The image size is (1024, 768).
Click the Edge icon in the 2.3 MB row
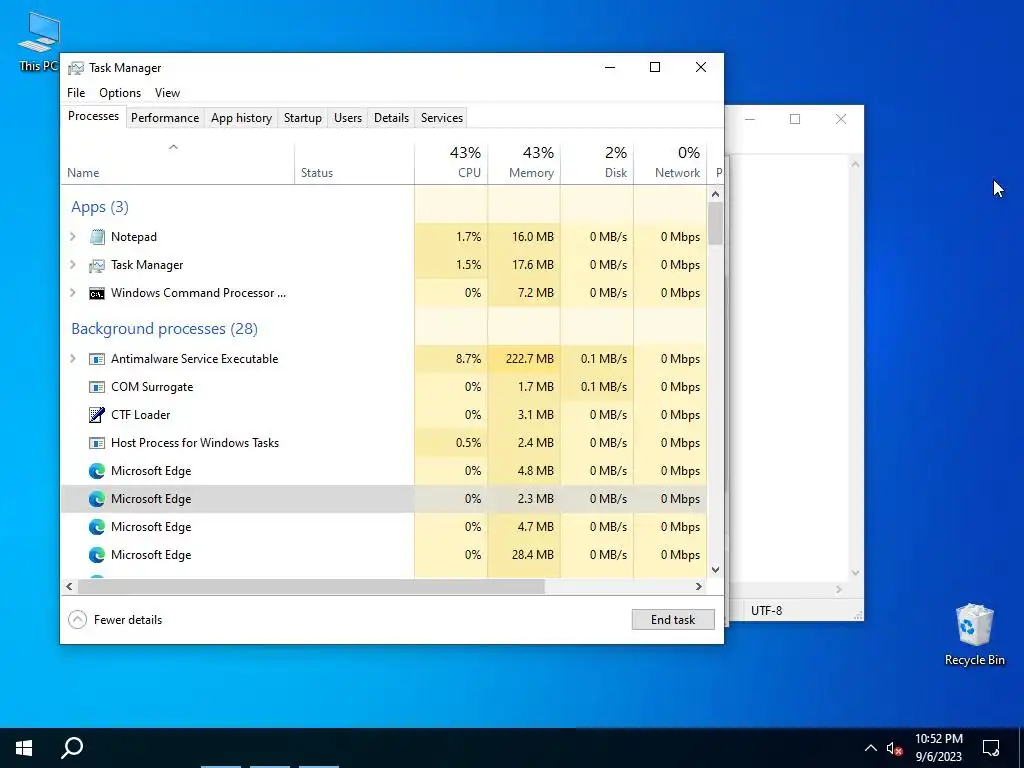coord(97,499)
